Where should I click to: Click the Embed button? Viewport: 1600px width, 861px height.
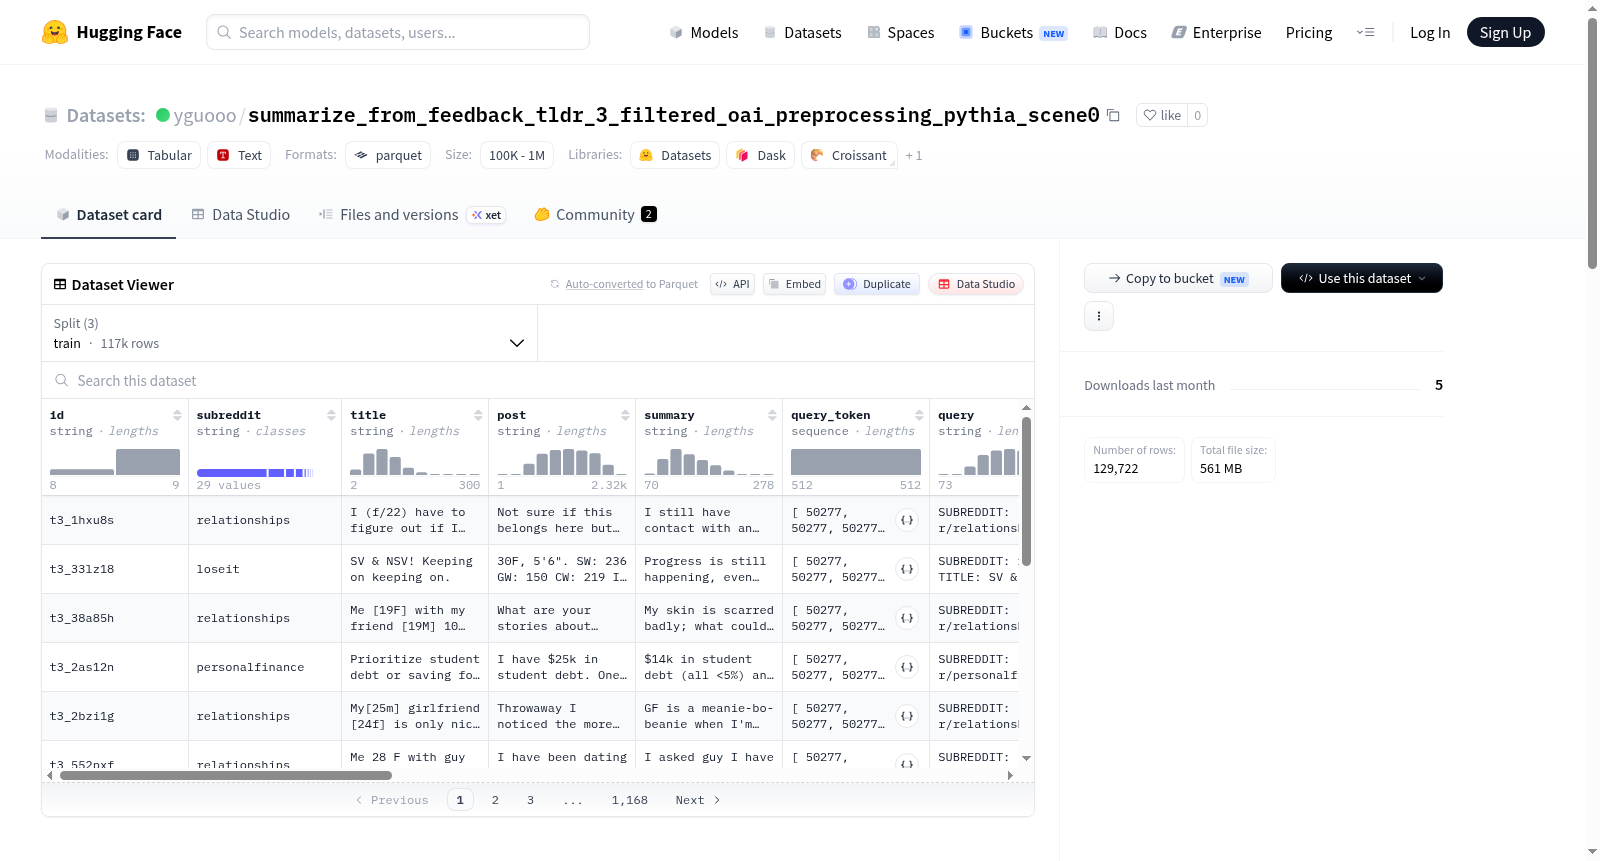click(796, 284)
